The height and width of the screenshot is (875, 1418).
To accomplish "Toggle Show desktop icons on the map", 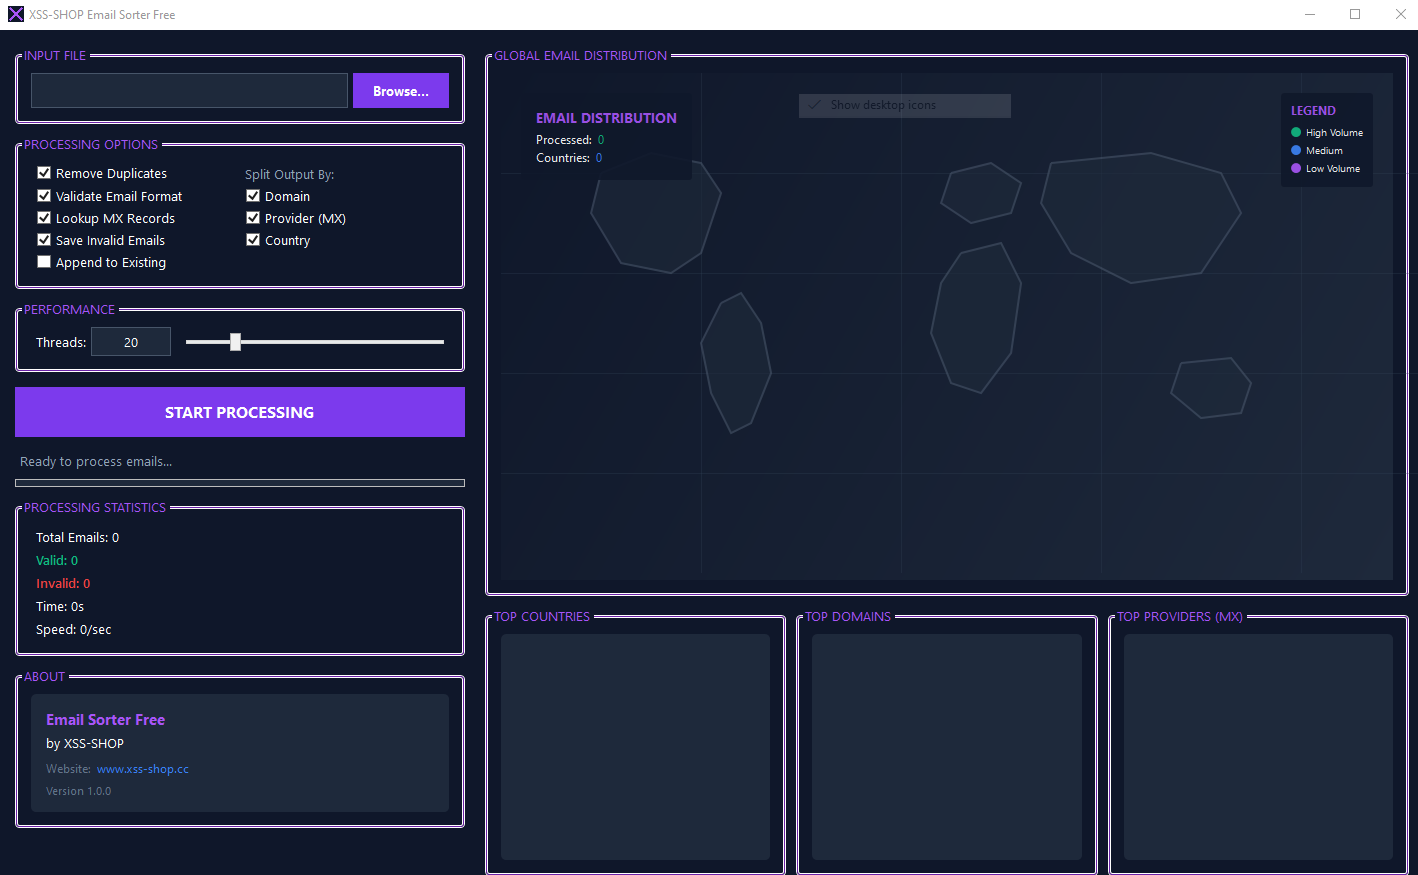I will tap(904, 105).
